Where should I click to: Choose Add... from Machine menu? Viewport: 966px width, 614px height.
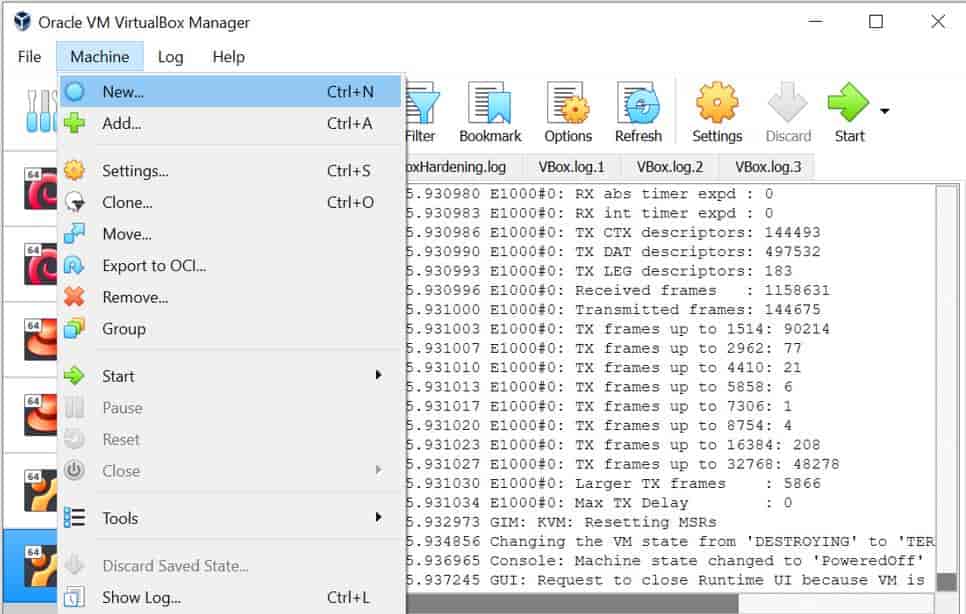click(232, 123)
